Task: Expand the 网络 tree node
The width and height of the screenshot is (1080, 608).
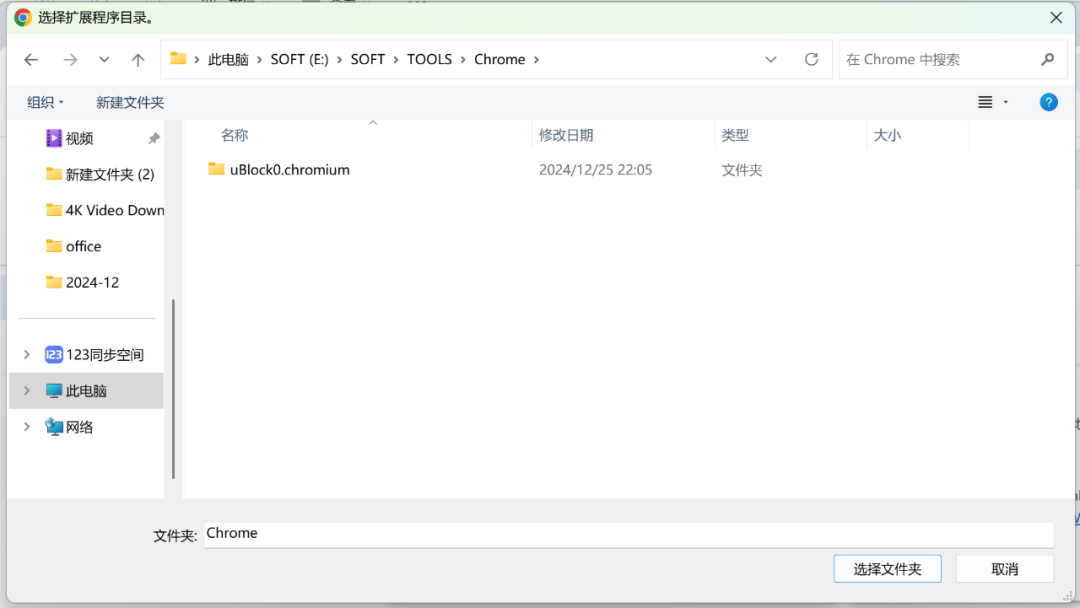Action: pos(27,427)
